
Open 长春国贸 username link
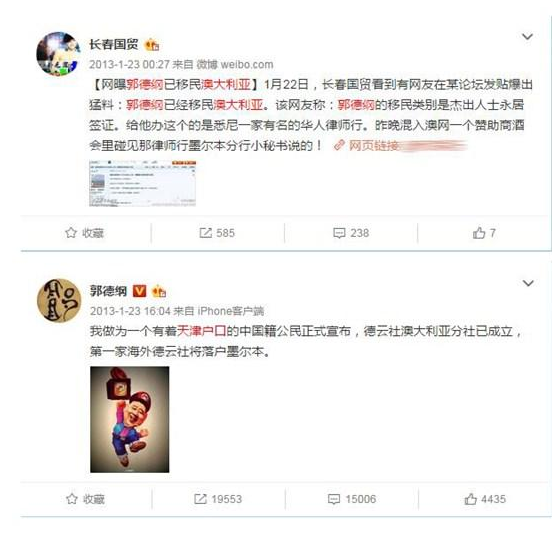pyautogui.click(x=114, y=44)
